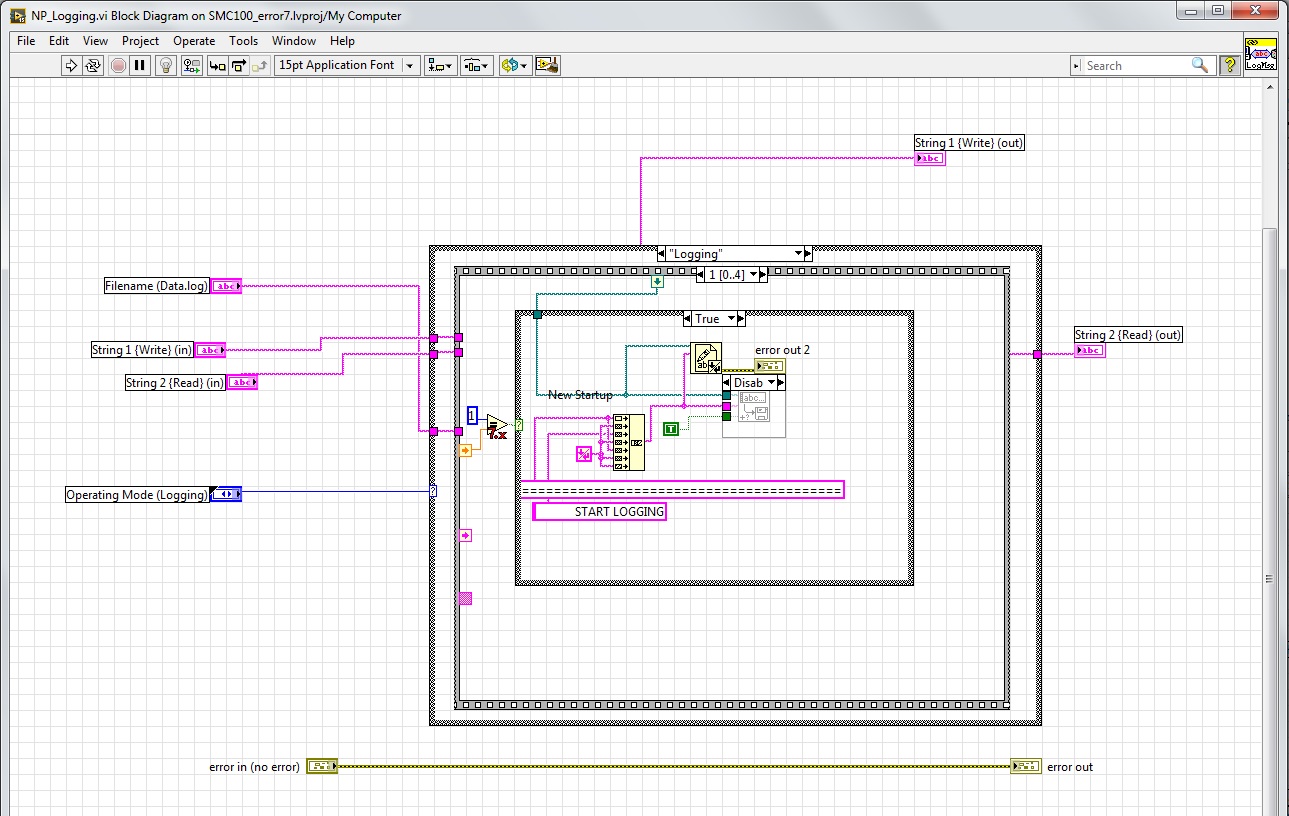The width and height of the screenshot is (1289, 816).
Task: Open the Project menu
Action: coord(140,41)
